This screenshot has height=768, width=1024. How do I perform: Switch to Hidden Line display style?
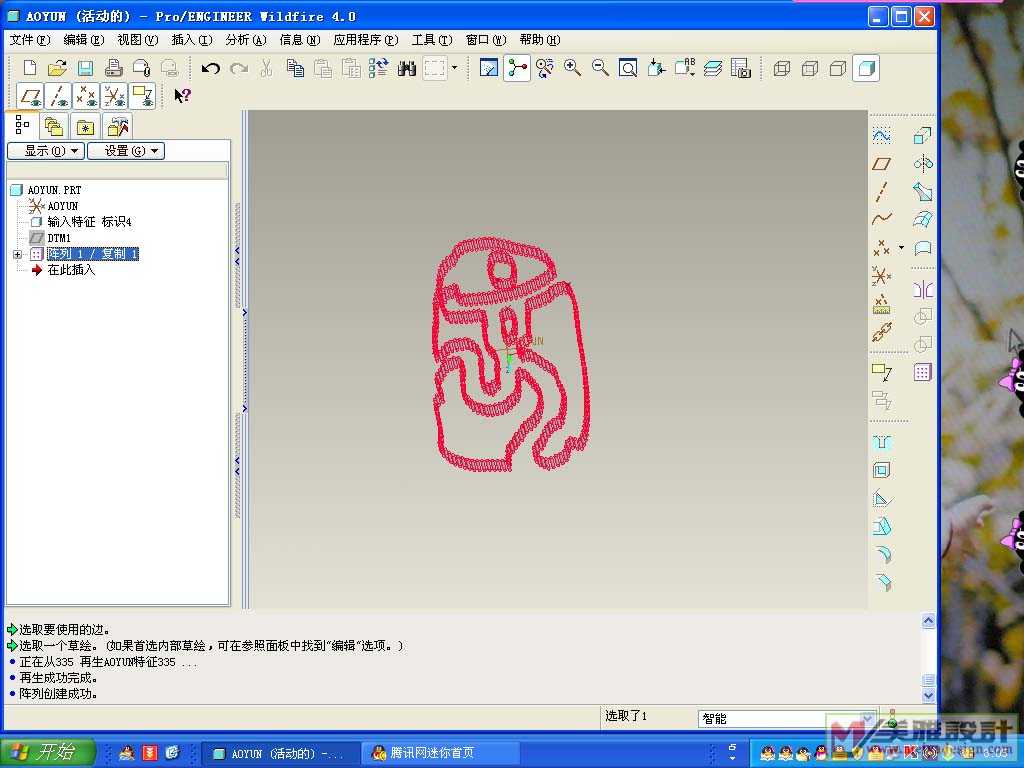810,68
